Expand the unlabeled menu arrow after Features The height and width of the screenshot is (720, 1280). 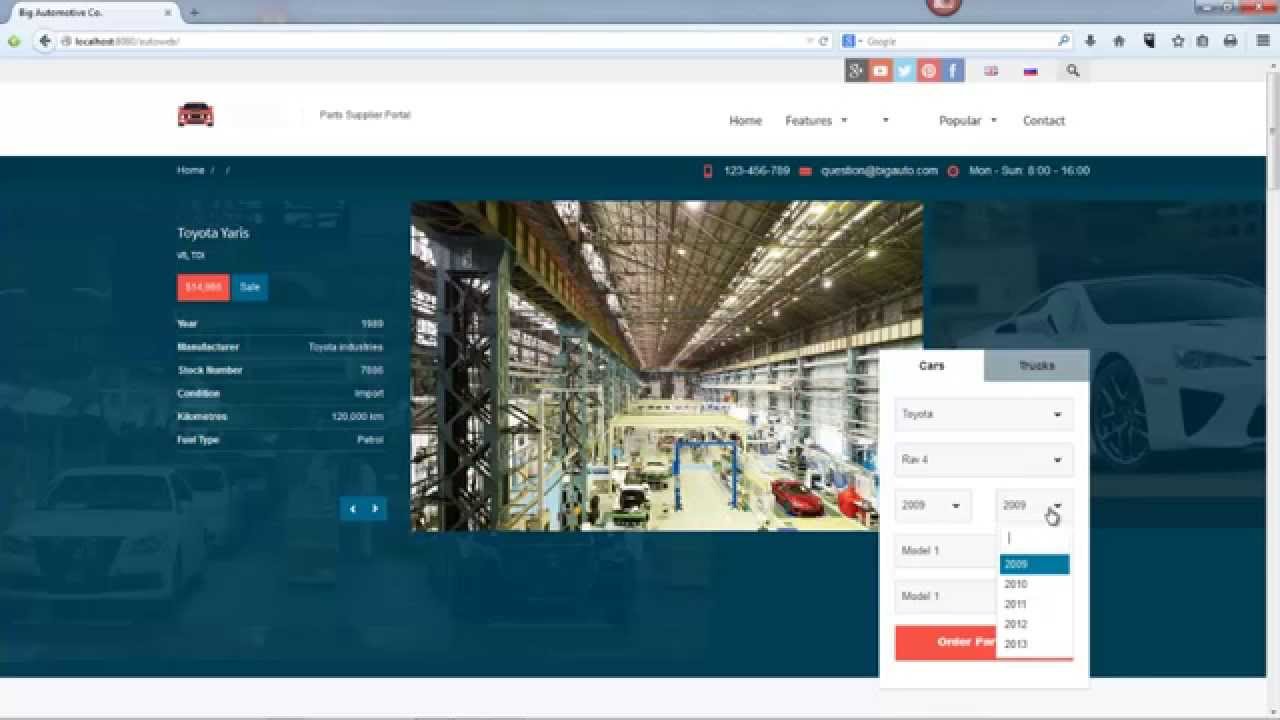click(885, 120)
